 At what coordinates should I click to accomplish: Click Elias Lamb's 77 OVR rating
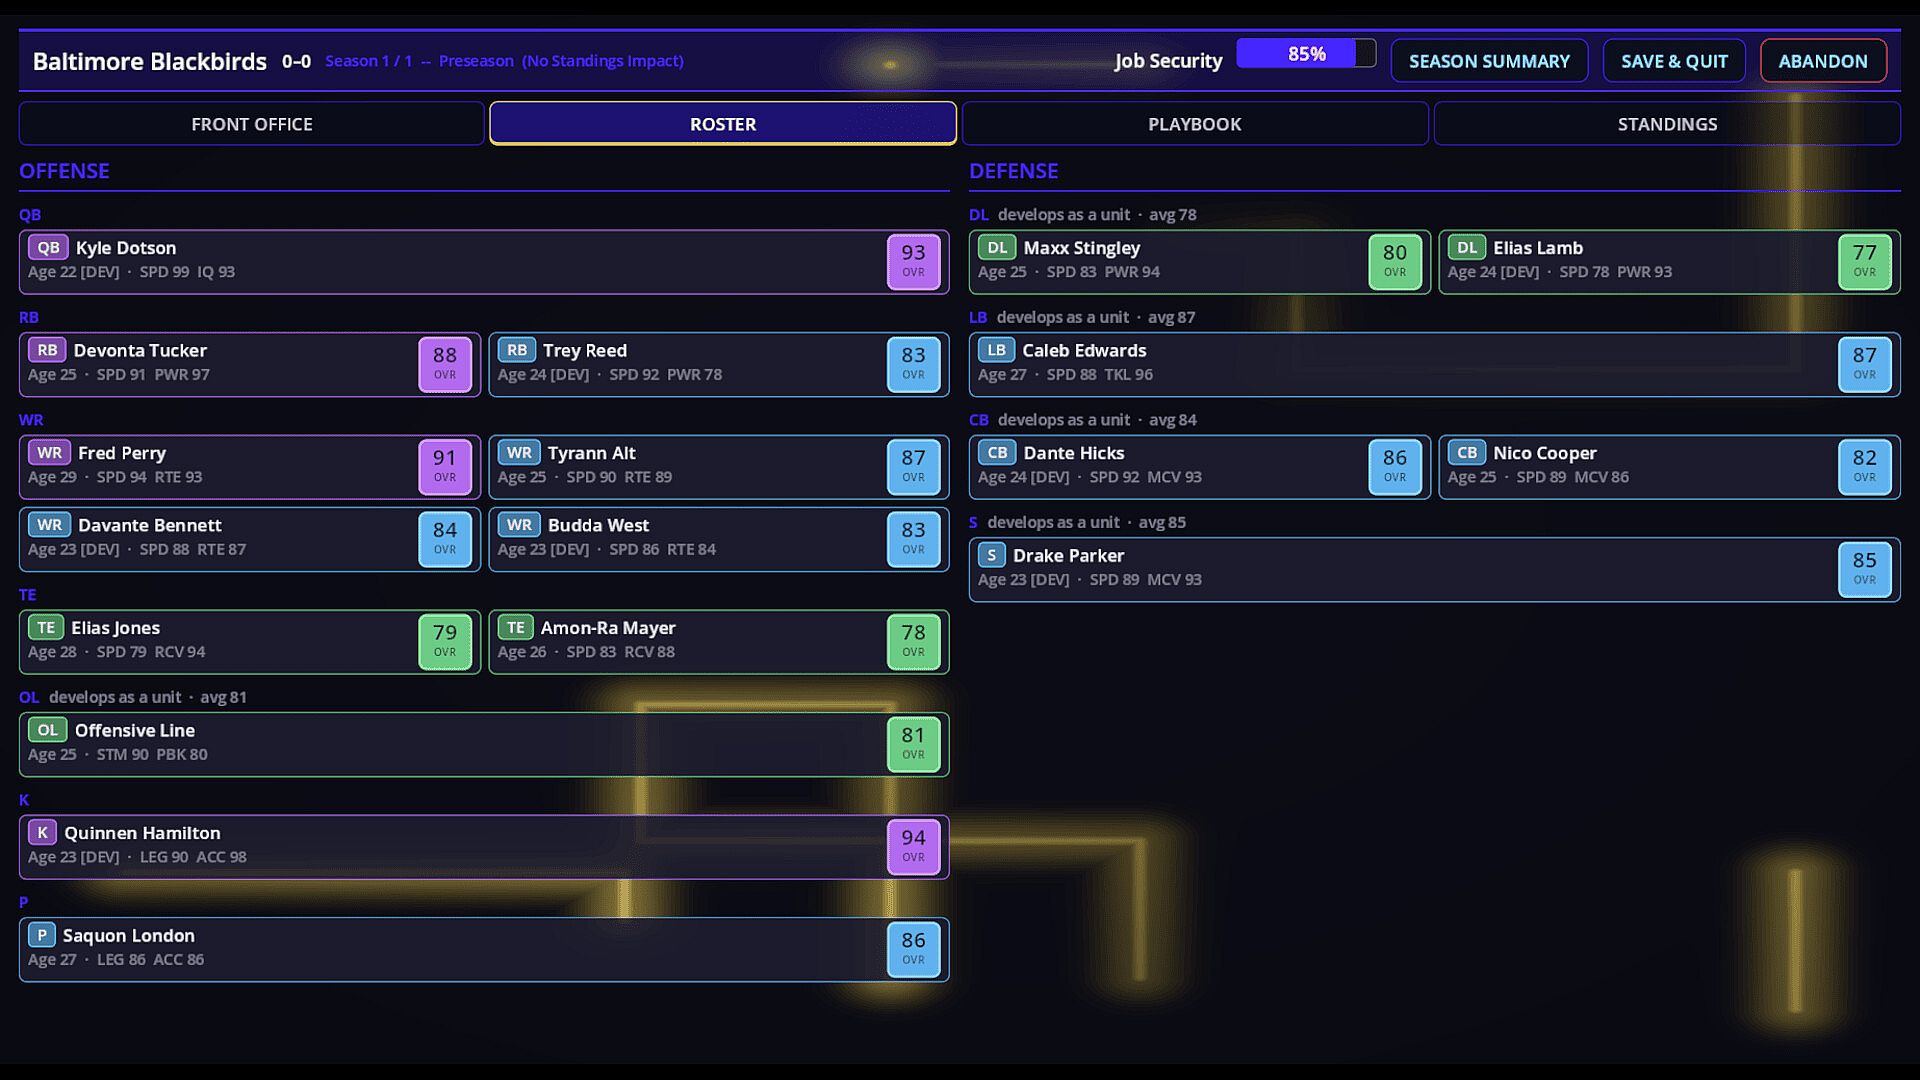(1865, 262)
